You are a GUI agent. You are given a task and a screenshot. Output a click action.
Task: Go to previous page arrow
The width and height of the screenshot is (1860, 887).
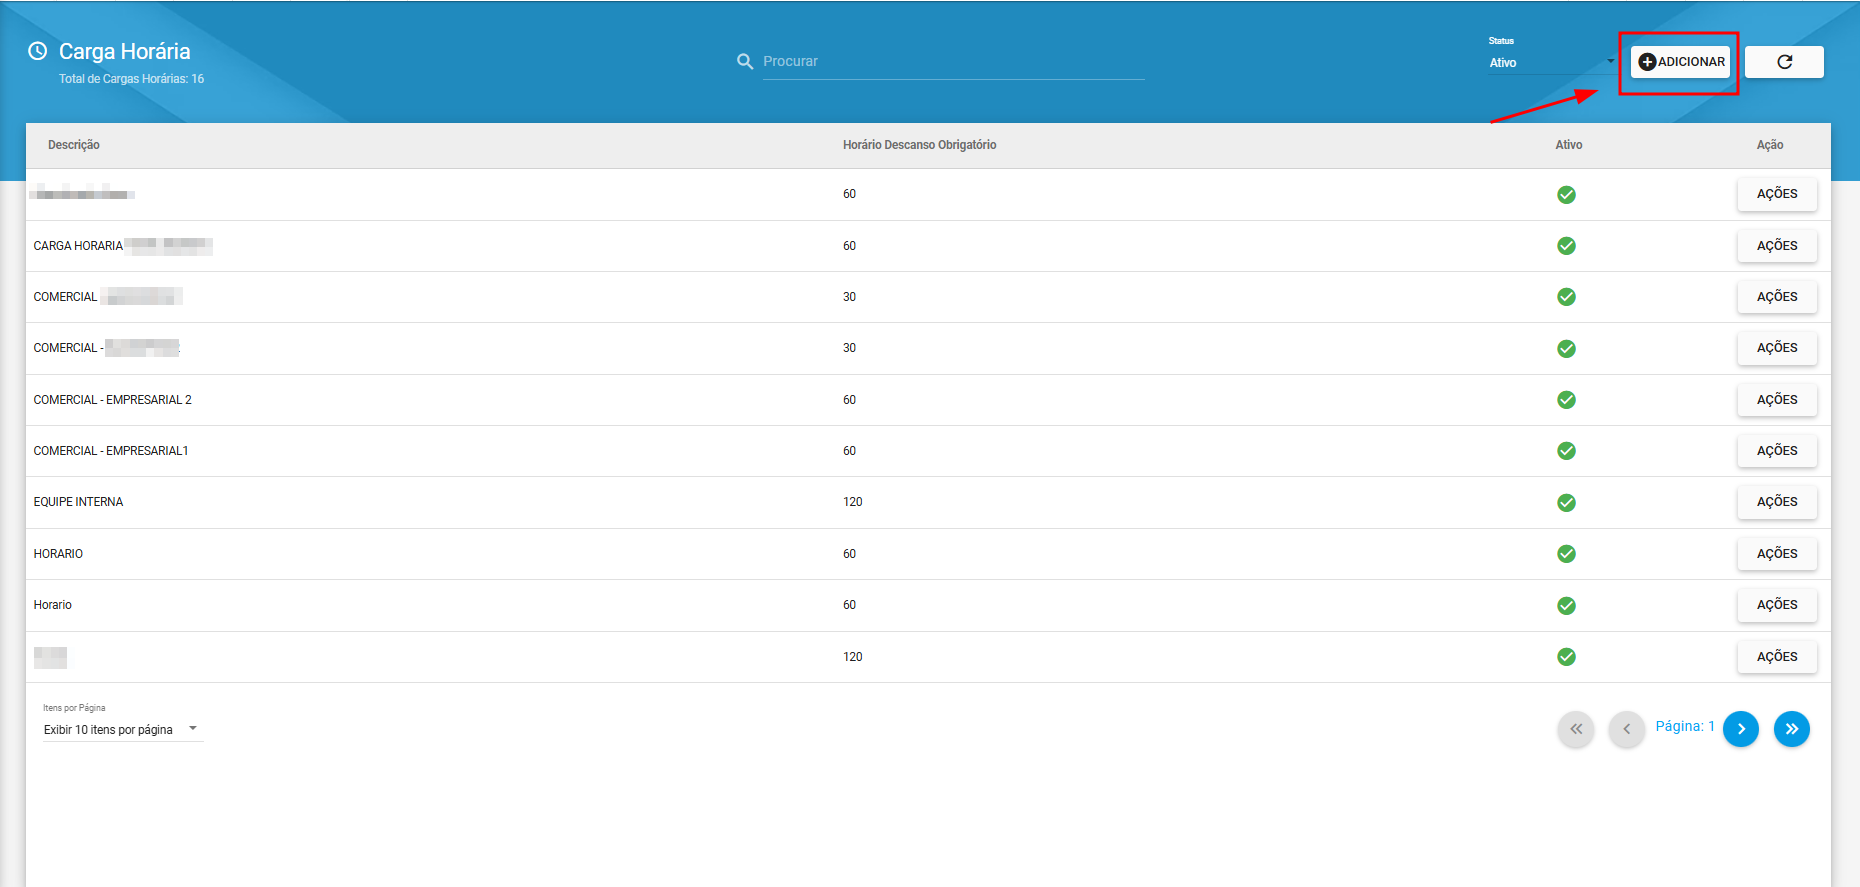click(x=1627, y=729)
